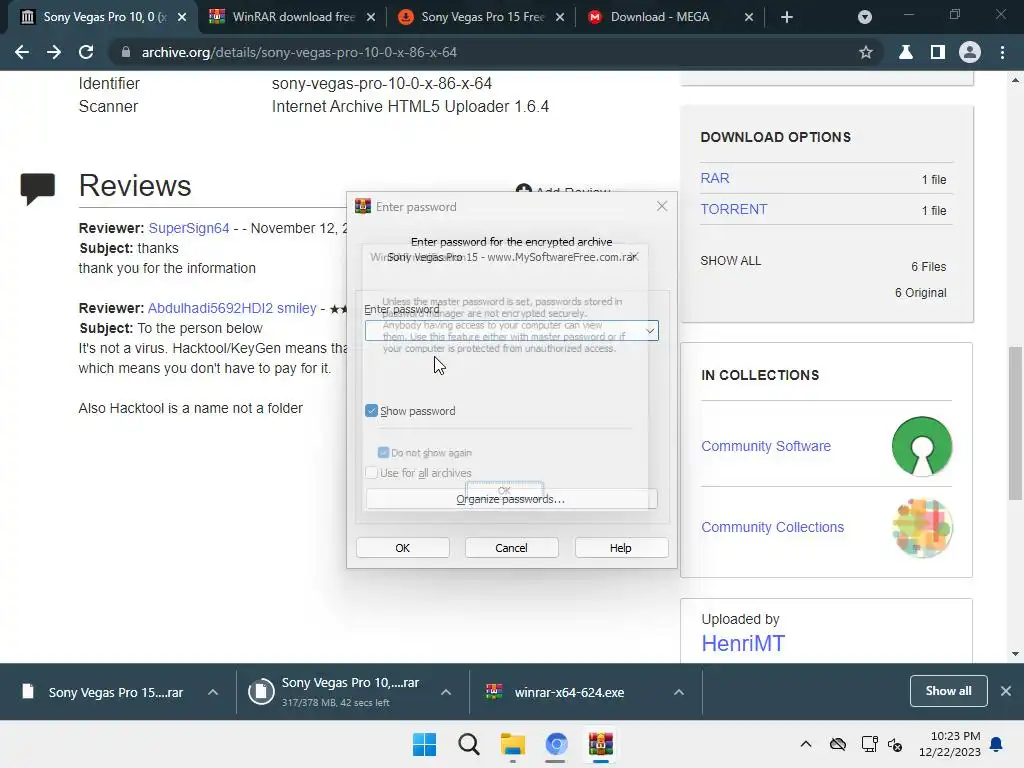Click SHOW ALL download files
Viewport: 1024px width, 768px height.
coord(730,261)
